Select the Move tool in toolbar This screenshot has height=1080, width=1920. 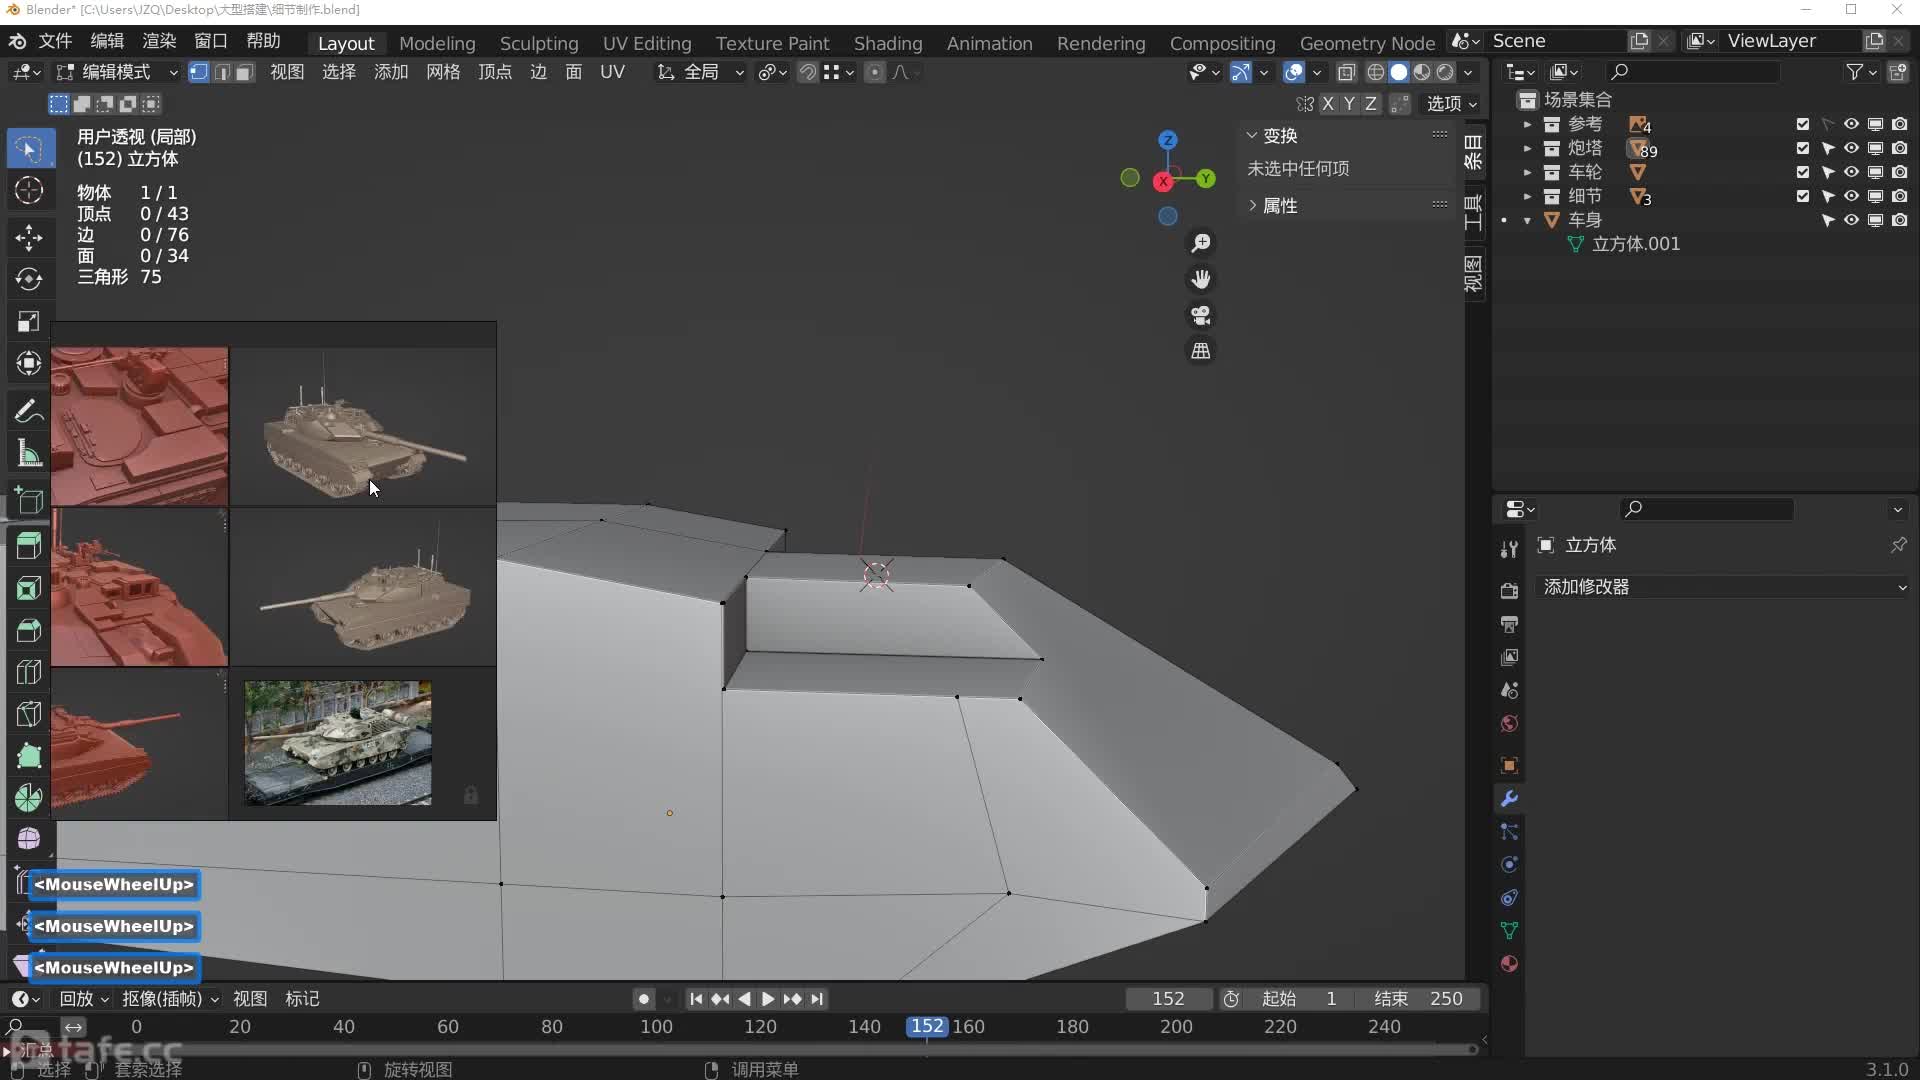[28, 237]
